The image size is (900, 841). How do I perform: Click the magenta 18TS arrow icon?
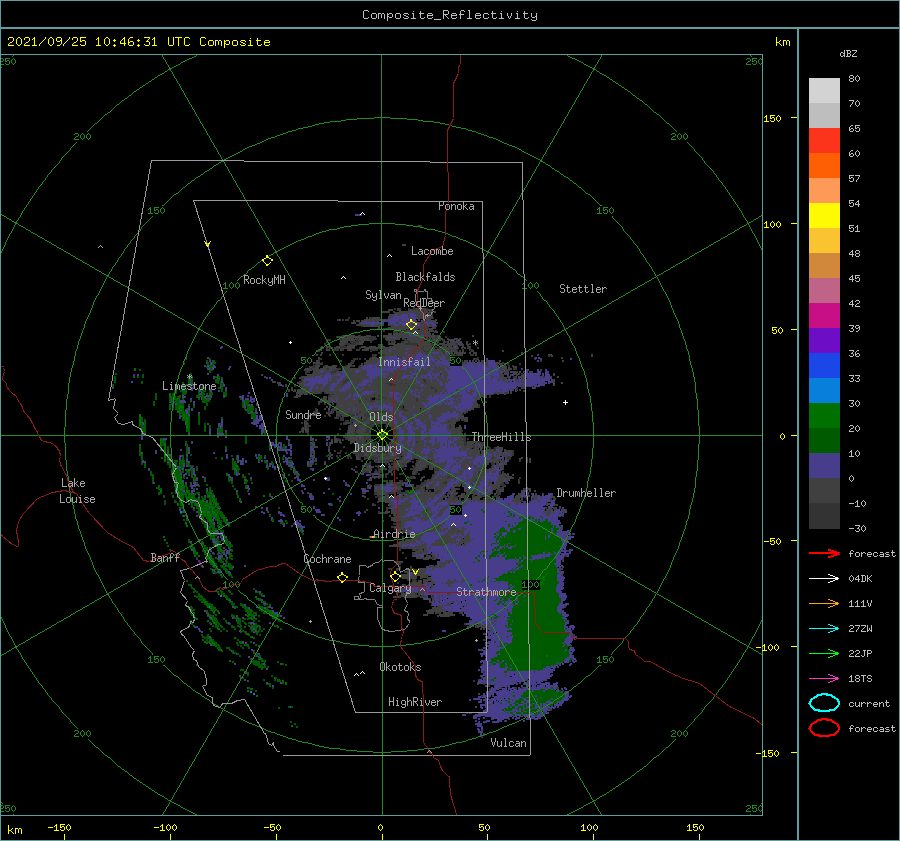tap(824, 679)
